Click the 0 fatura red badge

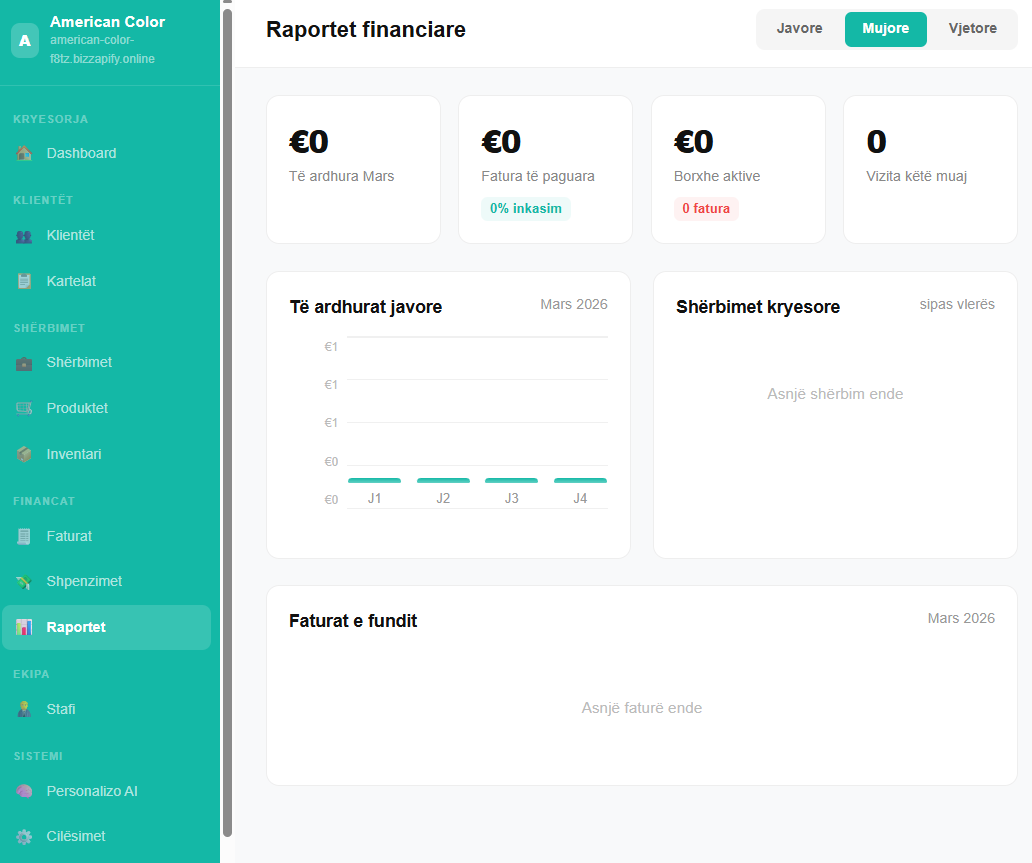click(x=705, y=209)
